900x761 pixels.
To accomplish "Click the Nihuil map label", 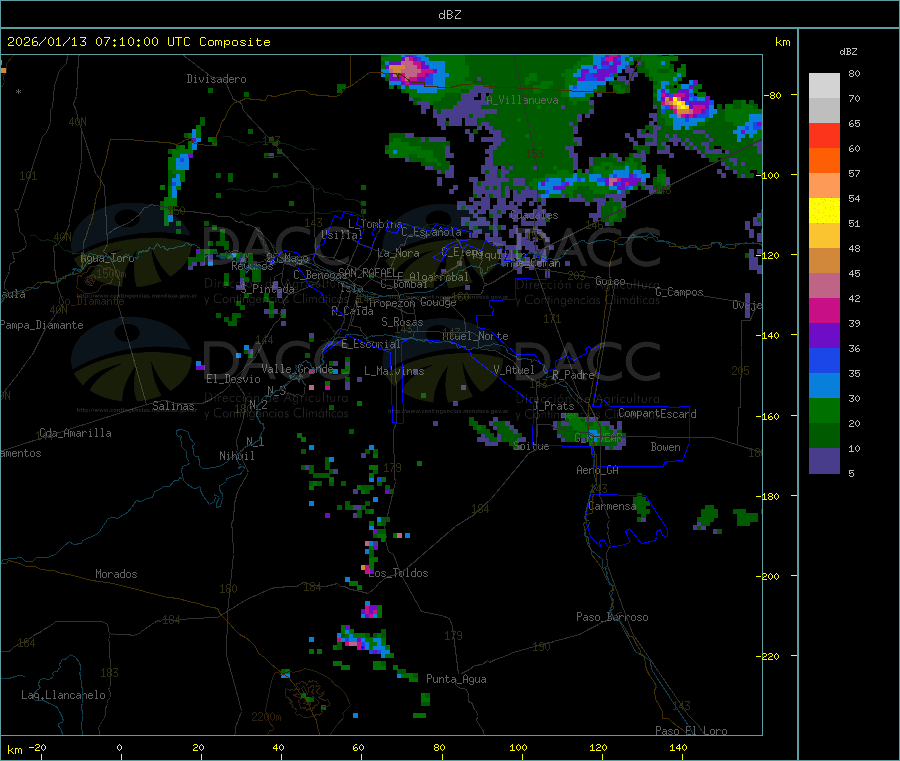I will point(236,456).
